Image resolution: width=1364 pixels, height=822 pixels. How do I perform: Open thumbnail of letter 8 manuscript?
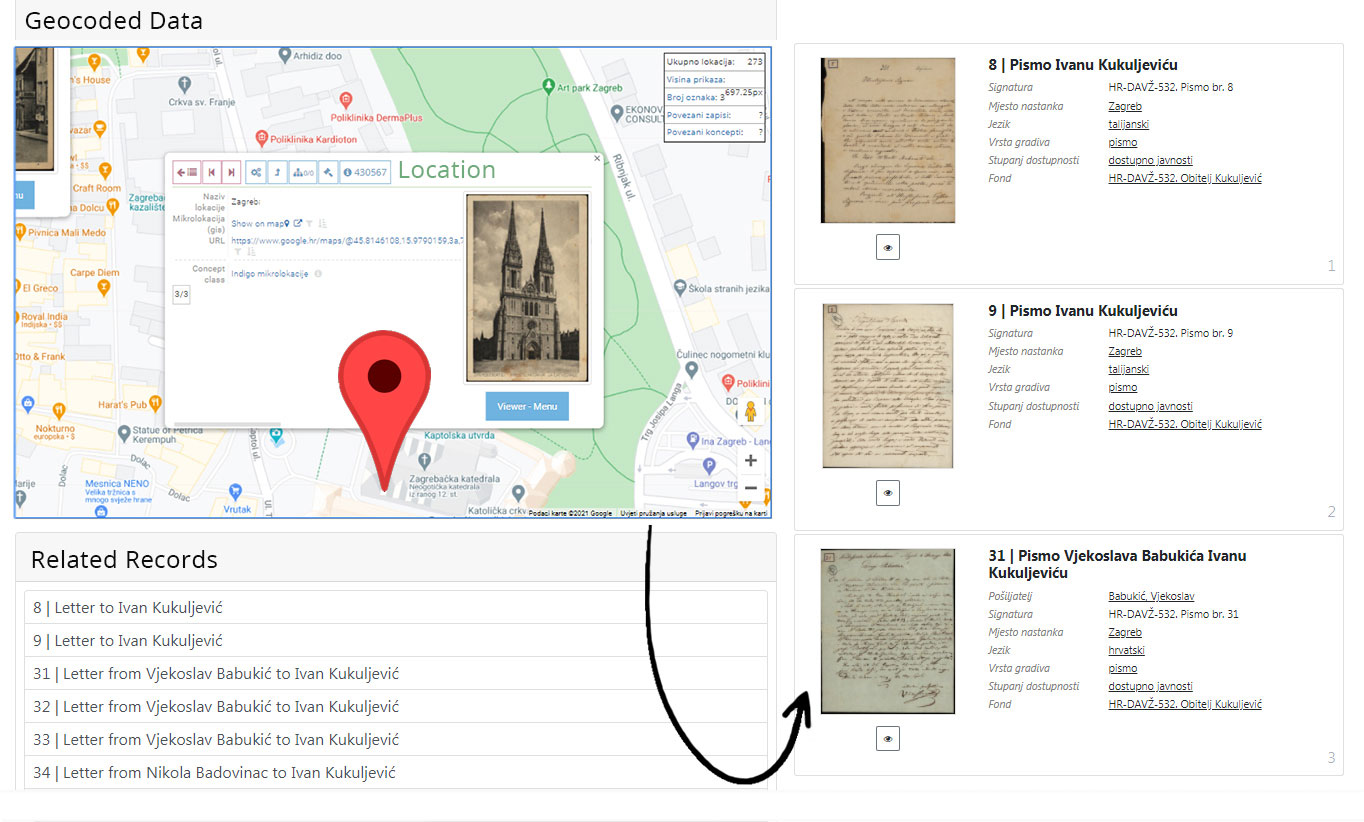[x=888, y=140]
